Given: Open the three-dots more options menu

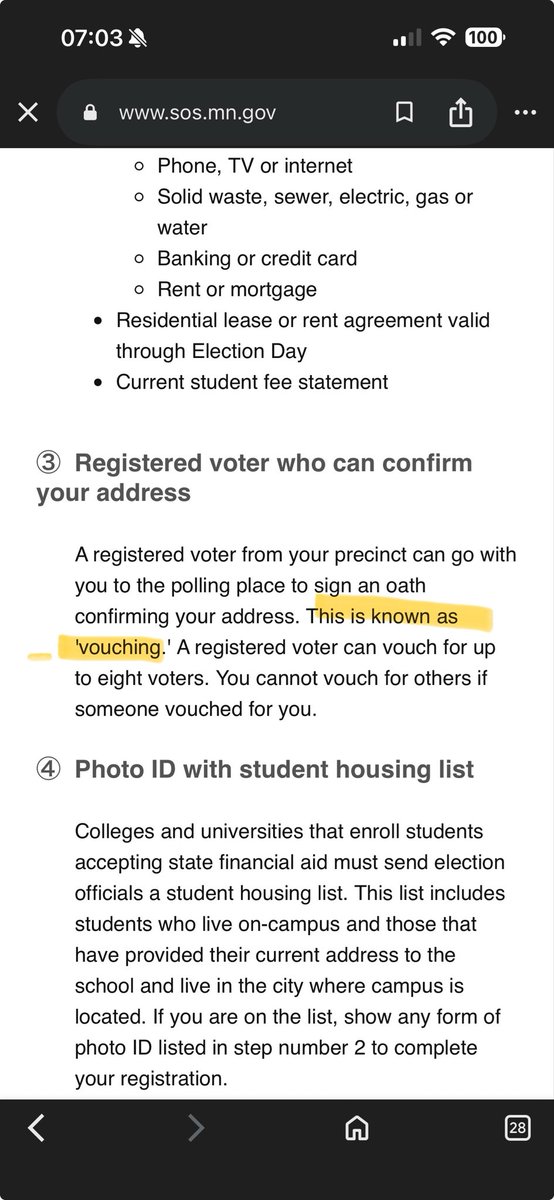Looking at the screenshot, I should (x=525, y=113).
